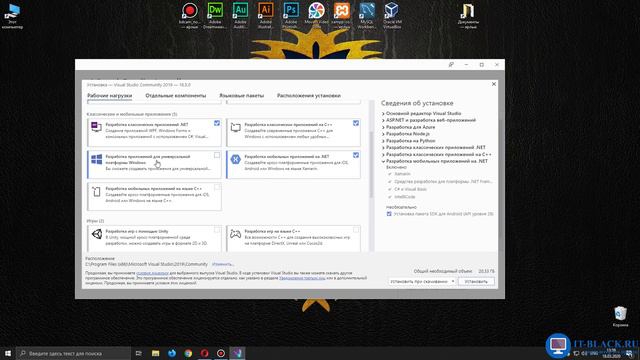Open the Adobe Dreamweaver desktop shortcut
This screenshot has width=640, height=360.
tap(215, 15)
